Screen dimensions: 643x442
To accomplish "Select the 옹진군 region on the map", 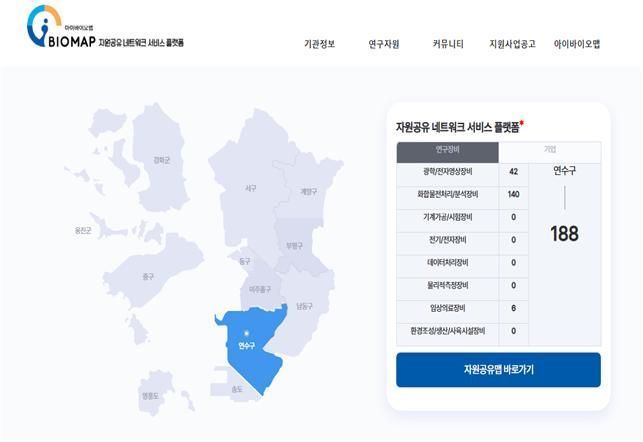I will tap(83, 230).
